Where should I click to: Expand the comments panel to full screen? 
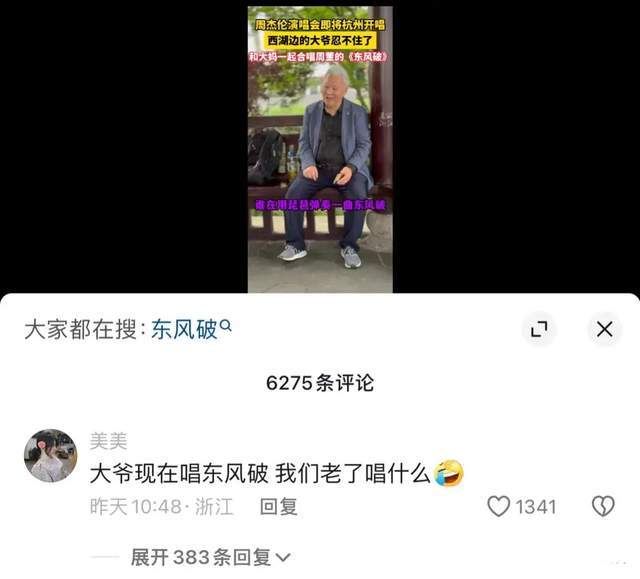[x=539, y=329]
